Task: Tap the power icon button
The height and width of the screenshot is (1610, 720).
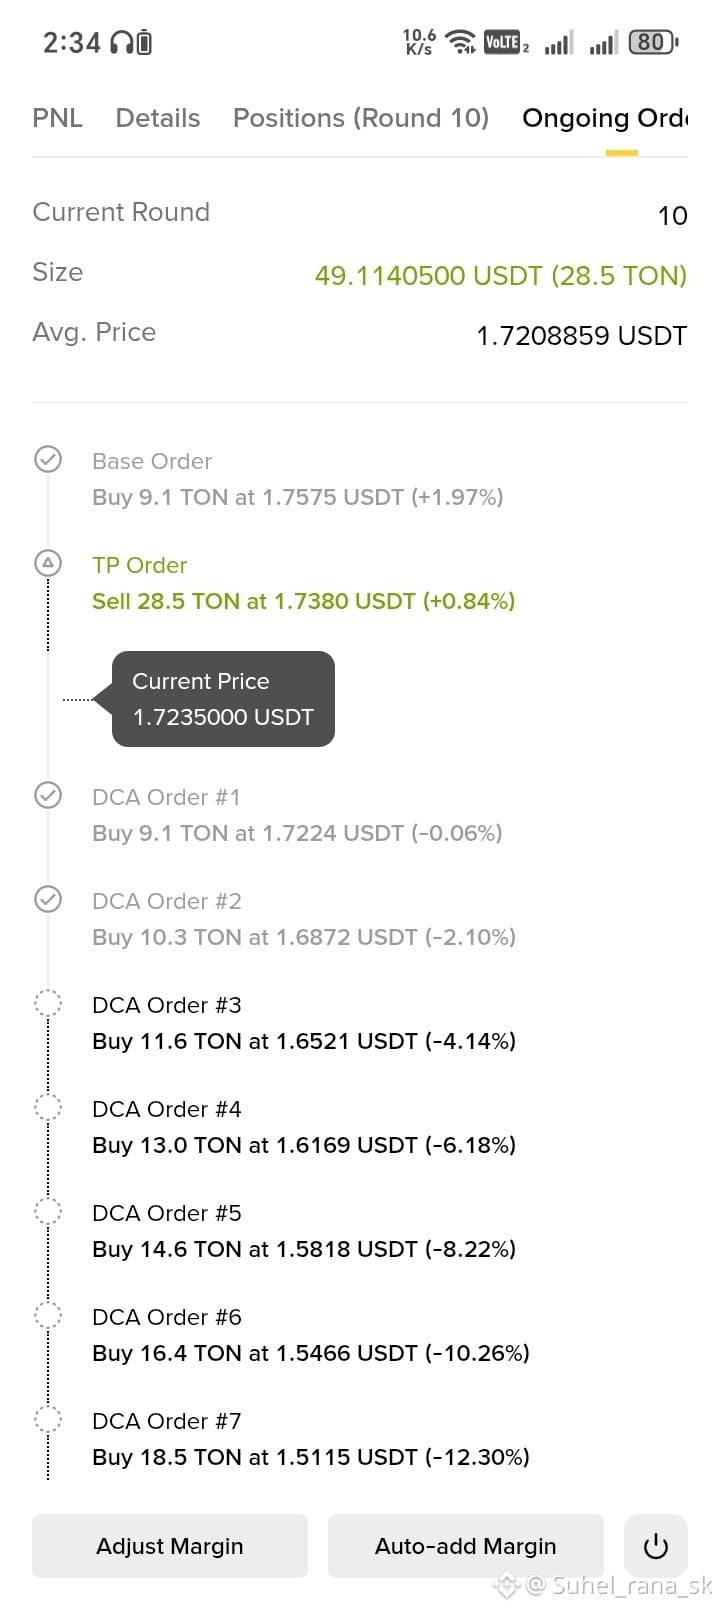Action: pos(655,1546)
